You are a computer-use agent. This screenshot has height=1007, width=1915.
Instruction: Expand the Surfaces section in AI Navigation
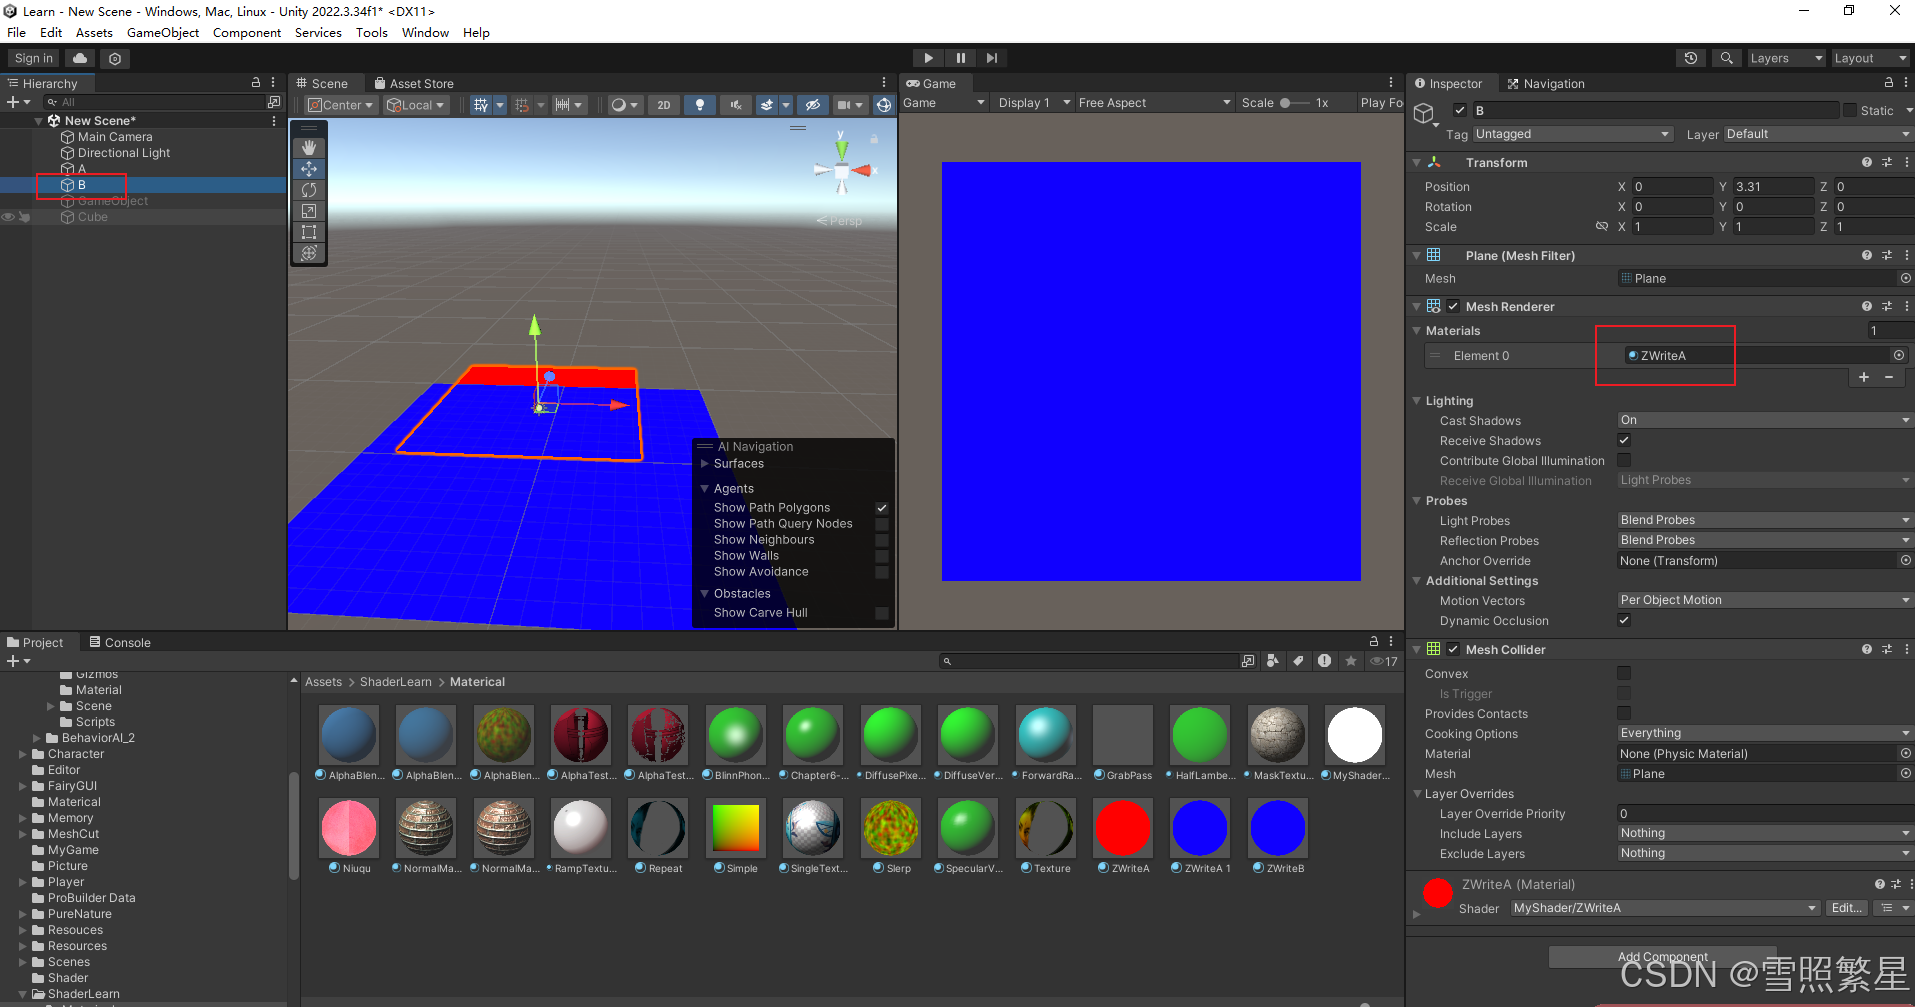coord(705,464)
